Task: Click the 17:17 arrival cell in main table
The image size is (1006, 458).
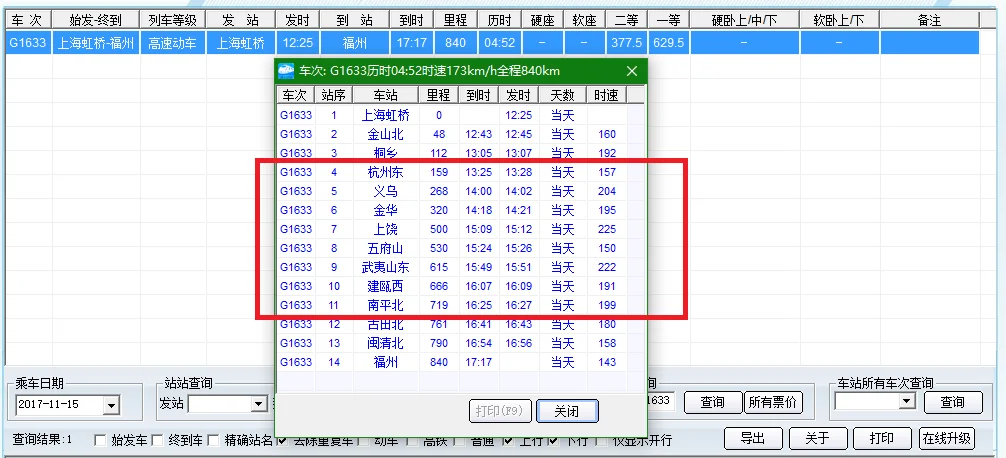Action: pyautogui.click(x=411, y=44)
